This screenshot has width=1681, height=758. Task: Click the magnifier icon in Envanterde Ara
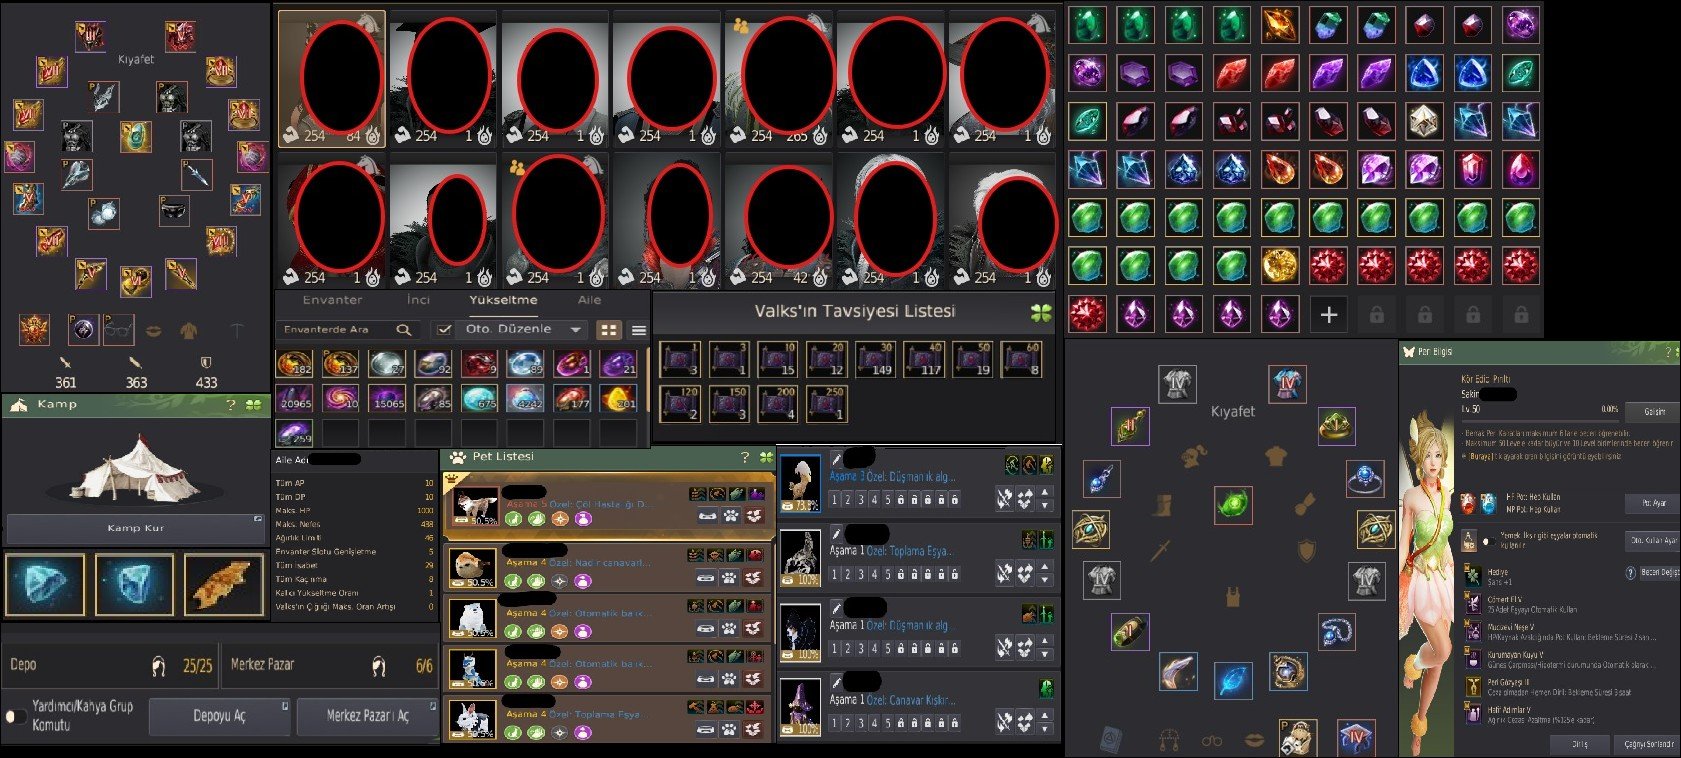point(403,329)
